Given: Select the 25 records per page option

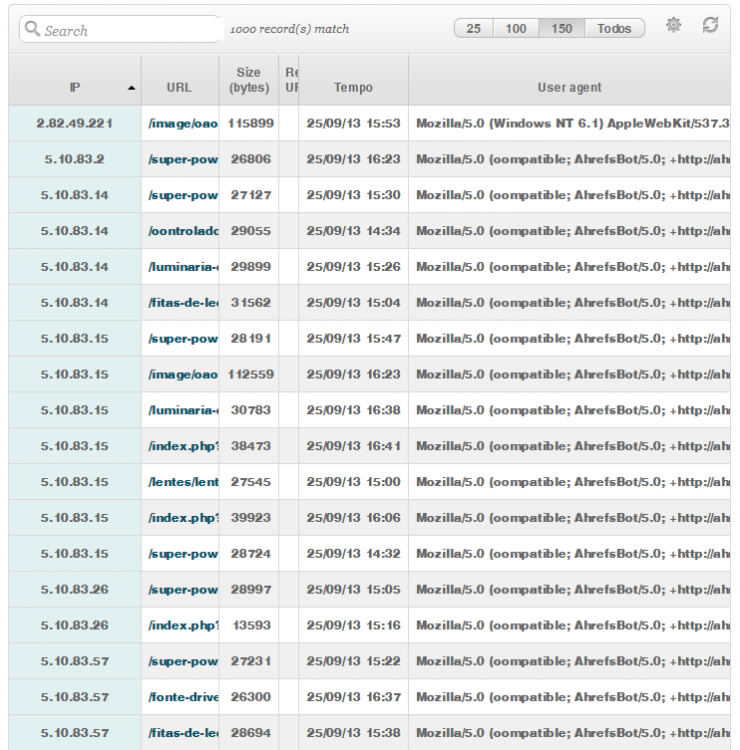Looking at the screenshot, I should (x=474, y=30).
